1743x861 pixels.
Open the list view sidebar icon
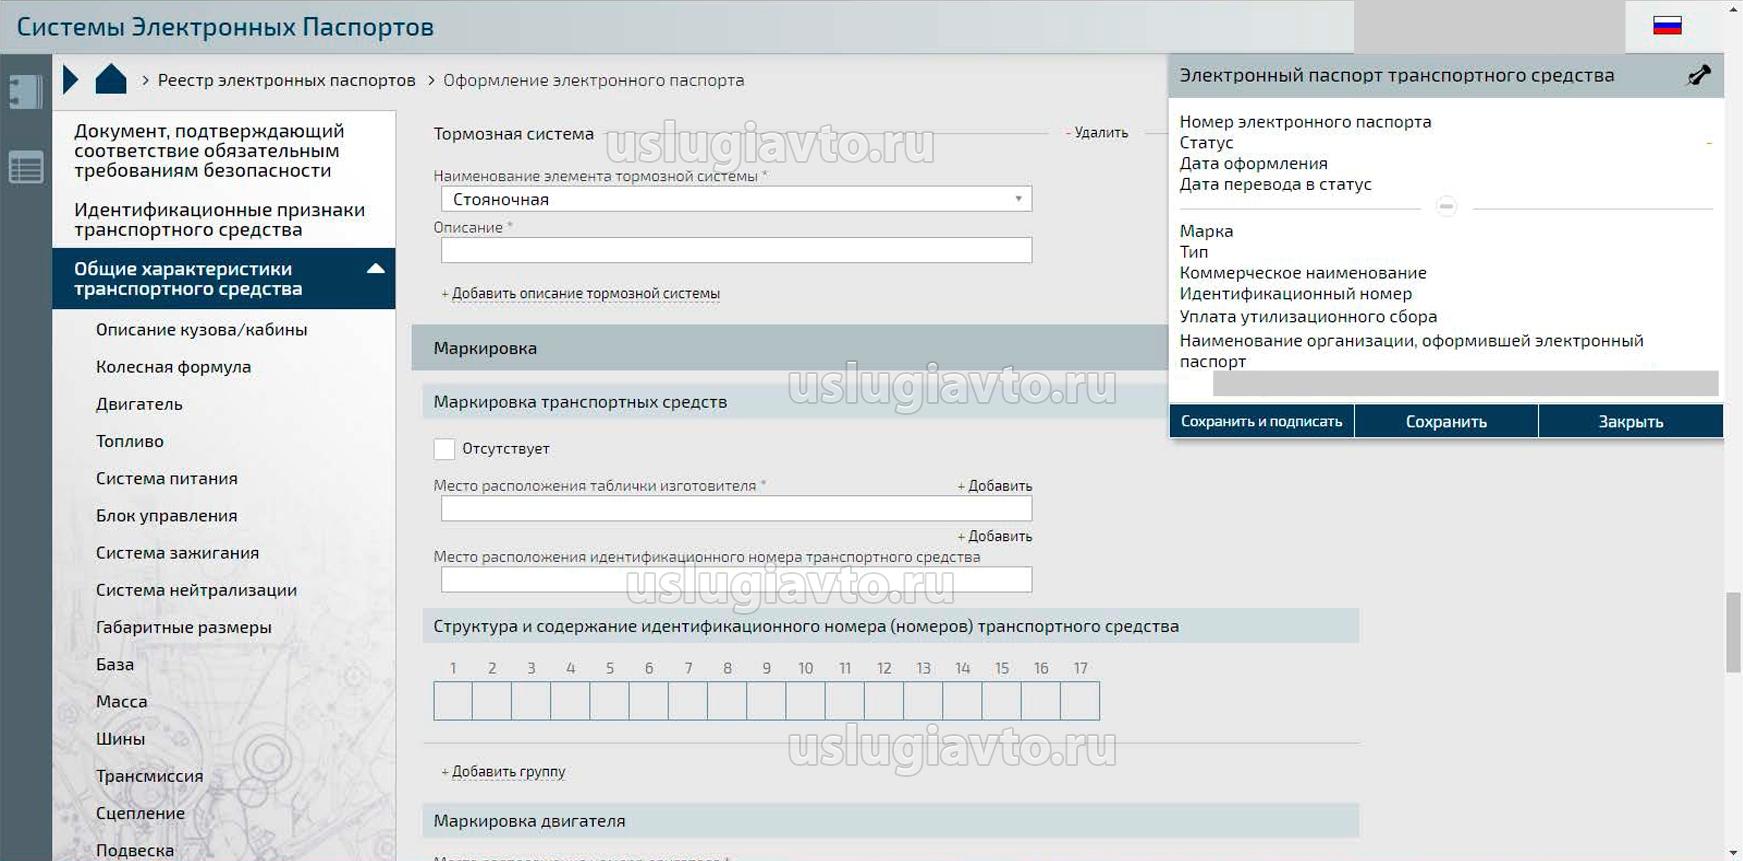[x=25, y=167]
